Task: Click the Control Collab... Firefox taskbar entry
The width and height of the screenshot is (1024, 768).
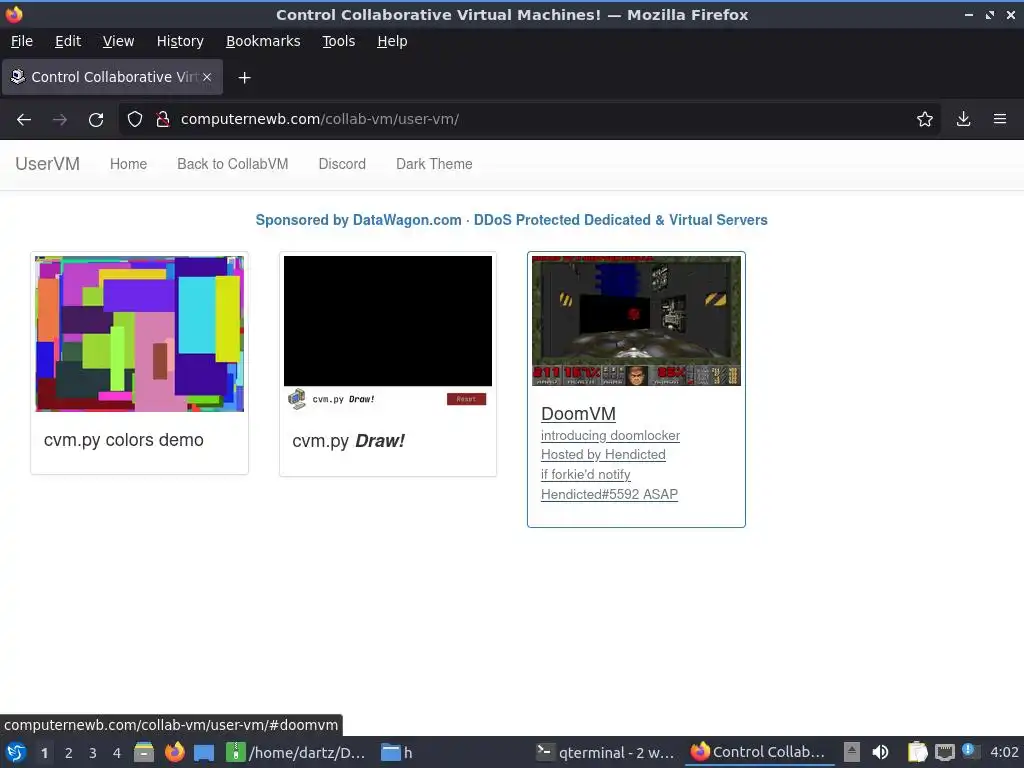Action: pyautogui.click(x=759, y=752)
